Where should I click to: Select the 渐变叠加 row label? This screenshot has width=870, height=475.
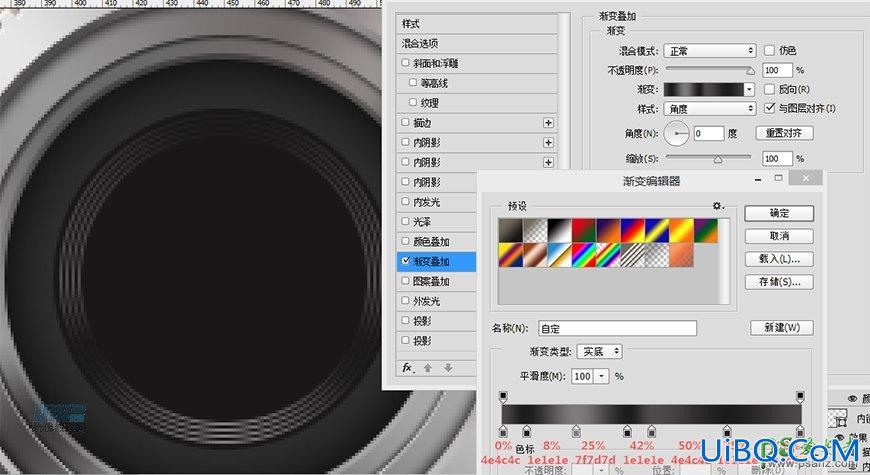431,261
